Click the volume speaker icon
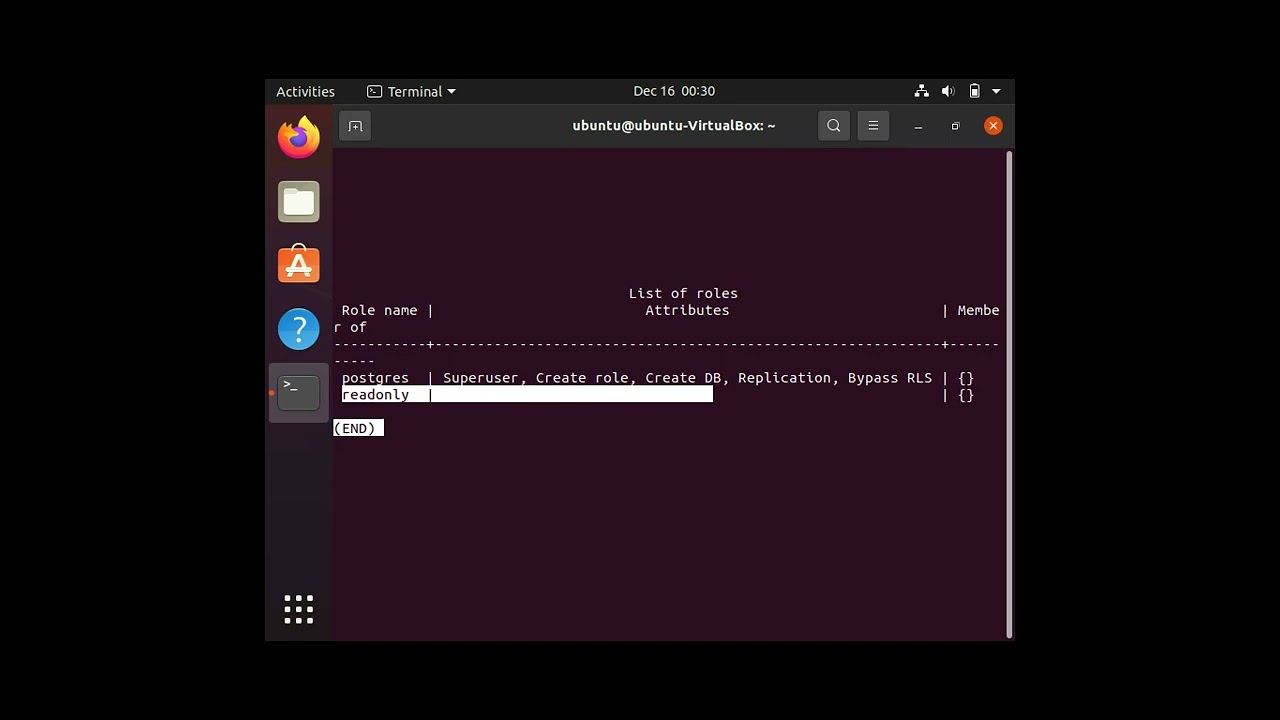 click(948, 91)
